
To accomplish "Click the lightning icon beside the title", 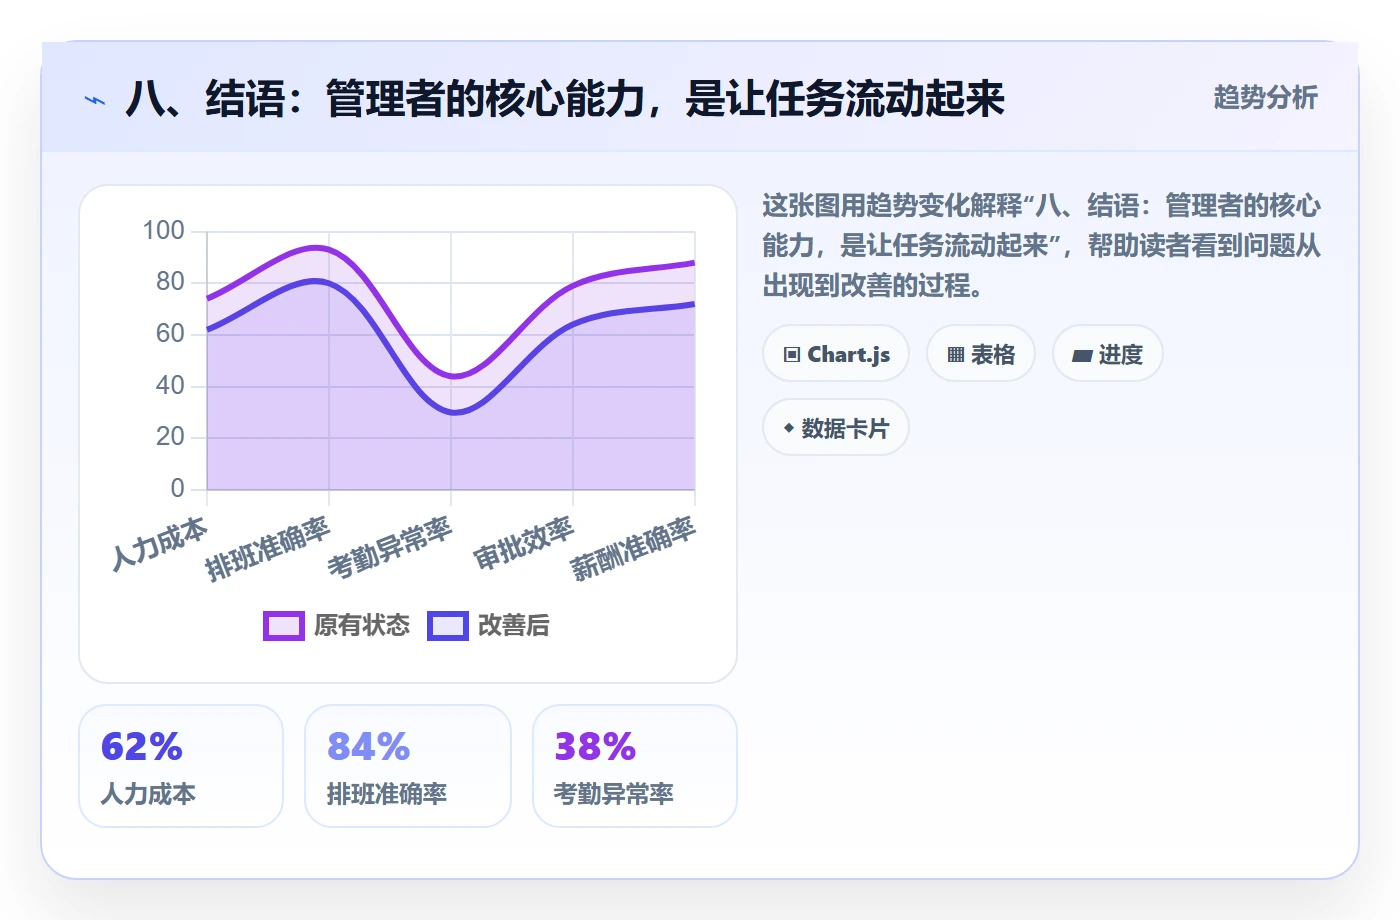I will point(95,100).
